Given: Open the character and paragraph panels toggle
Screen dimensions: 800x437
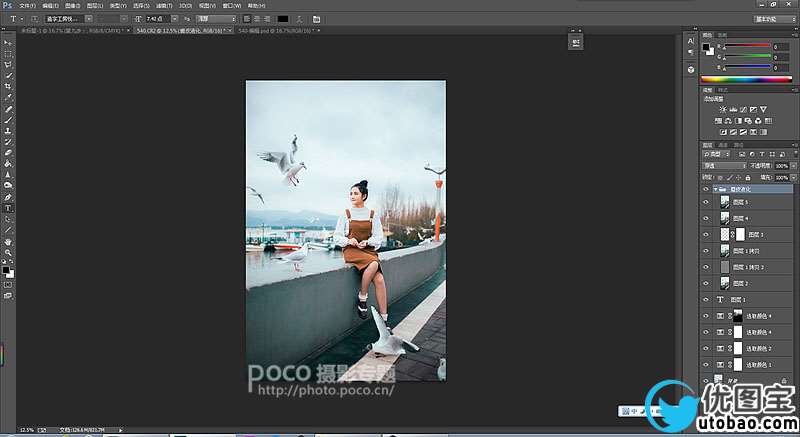Looking at the screenshot, I should pyautogui.click(x=316, y=19).
